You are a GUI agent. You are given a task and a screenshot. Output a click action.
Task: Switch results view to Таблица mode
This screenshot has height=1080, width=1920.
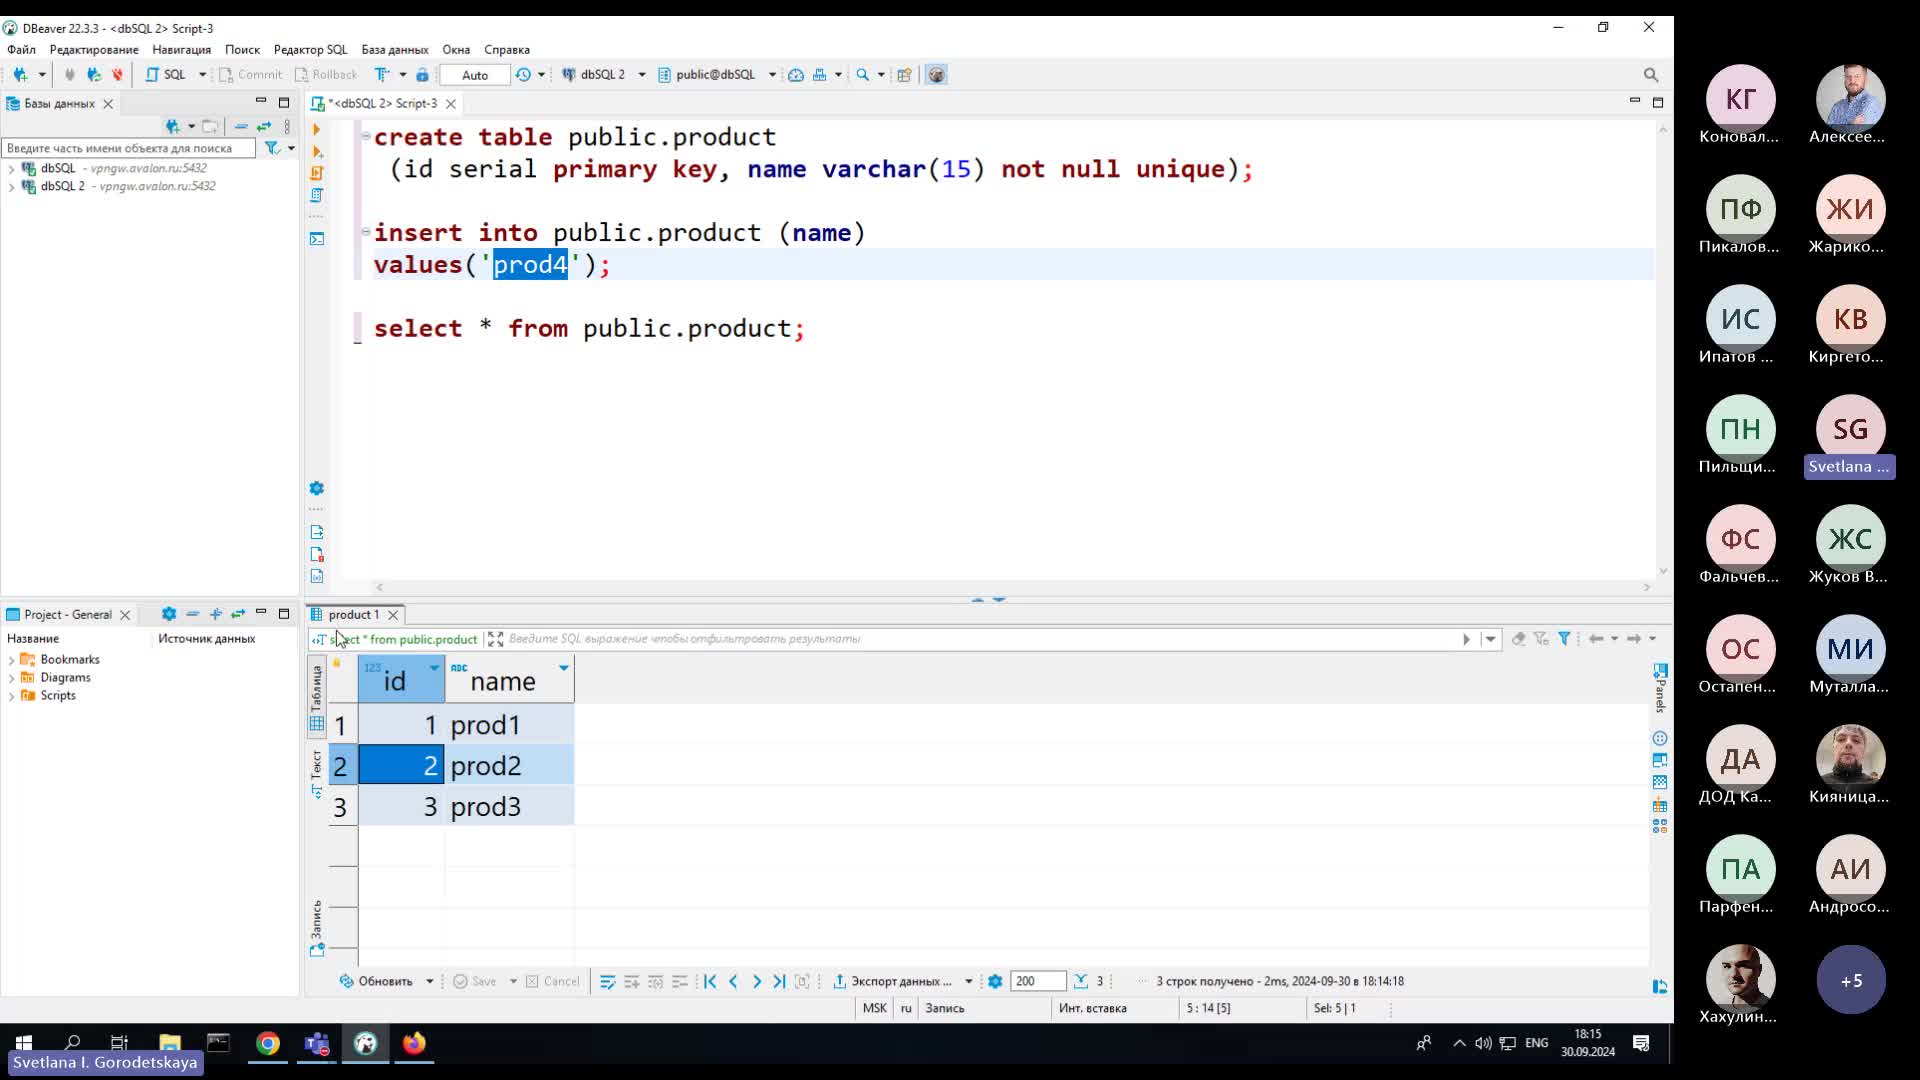pyautogui.click(x=316, y=698)
